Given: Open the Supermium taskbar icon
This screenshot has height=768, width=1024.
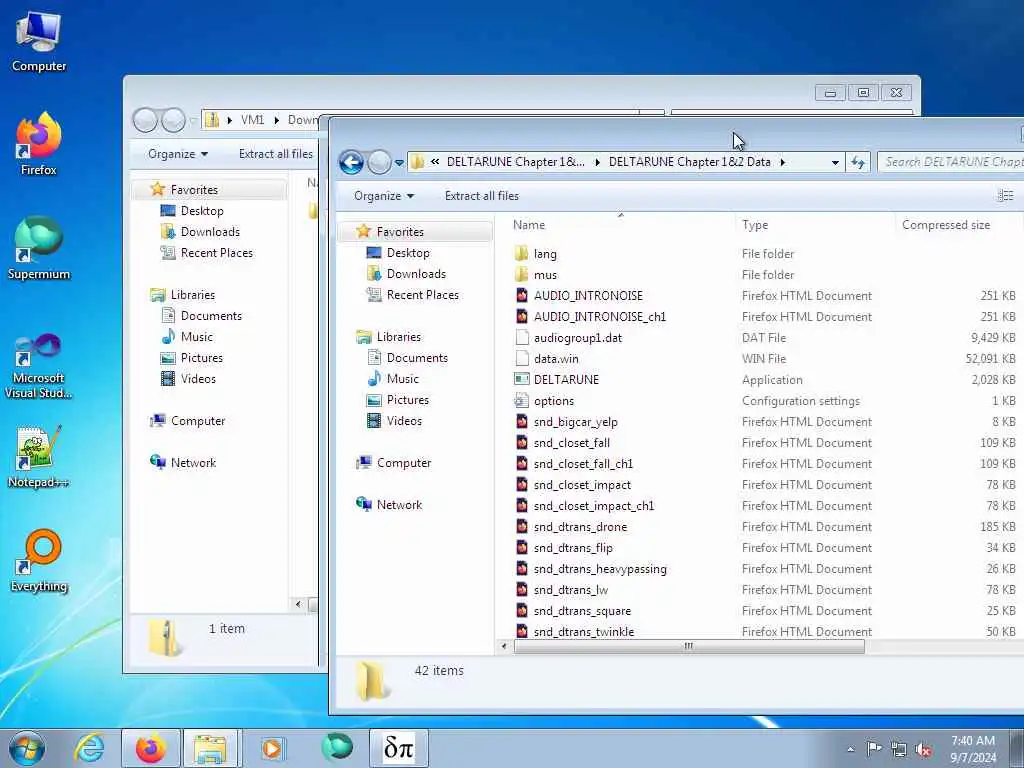Looking at the screenshot, I should click(337, 747).
